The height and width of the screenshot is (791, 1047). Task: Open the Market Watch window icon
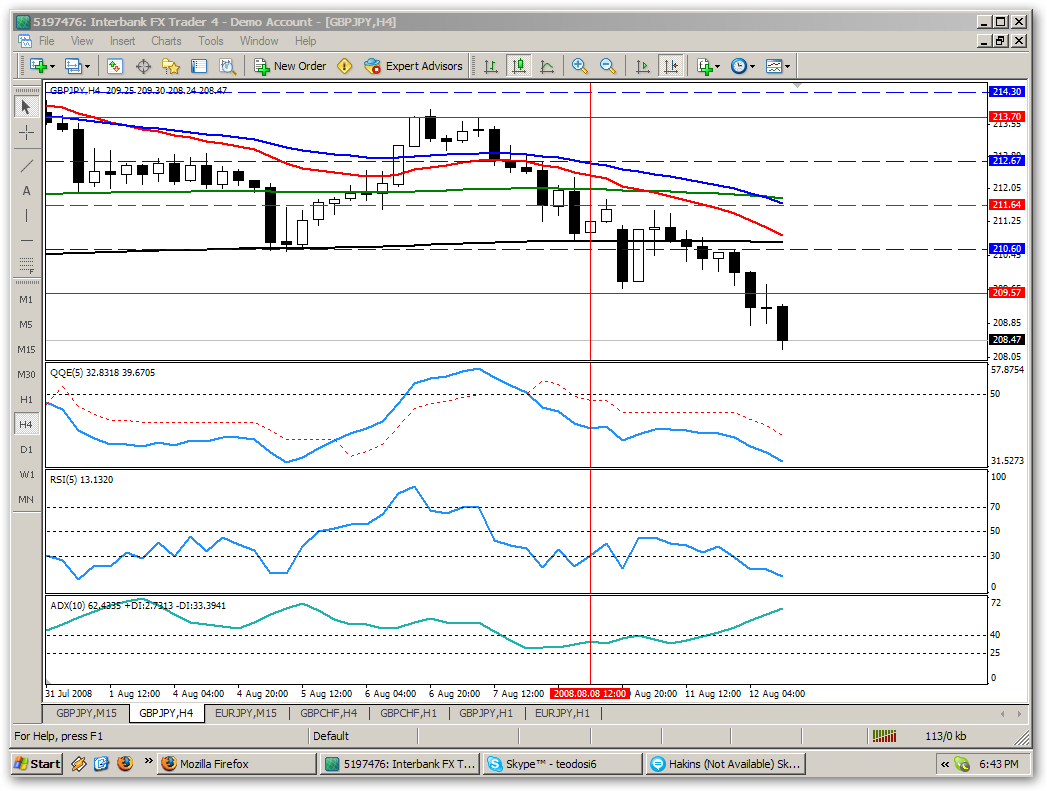(115, 66)
